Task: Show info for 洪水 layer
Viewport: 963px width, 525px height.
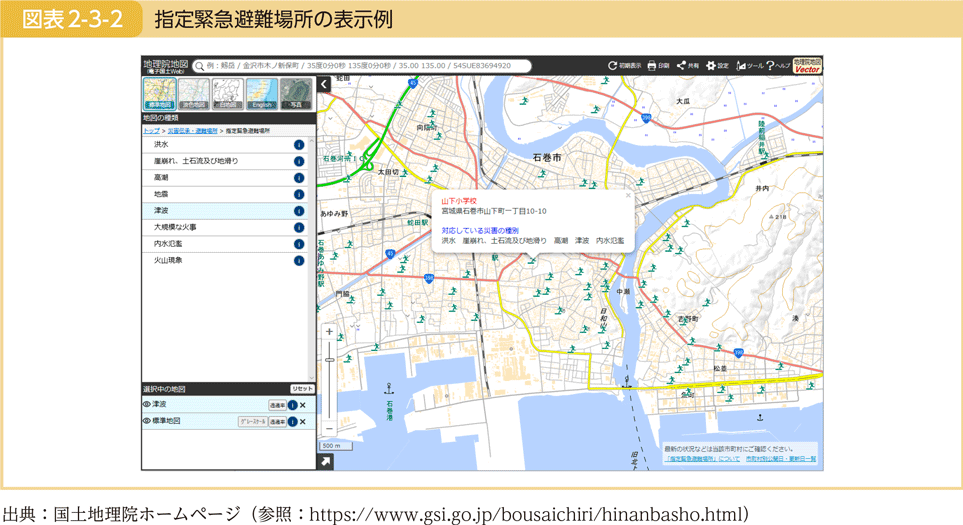Action: point(299,145)
